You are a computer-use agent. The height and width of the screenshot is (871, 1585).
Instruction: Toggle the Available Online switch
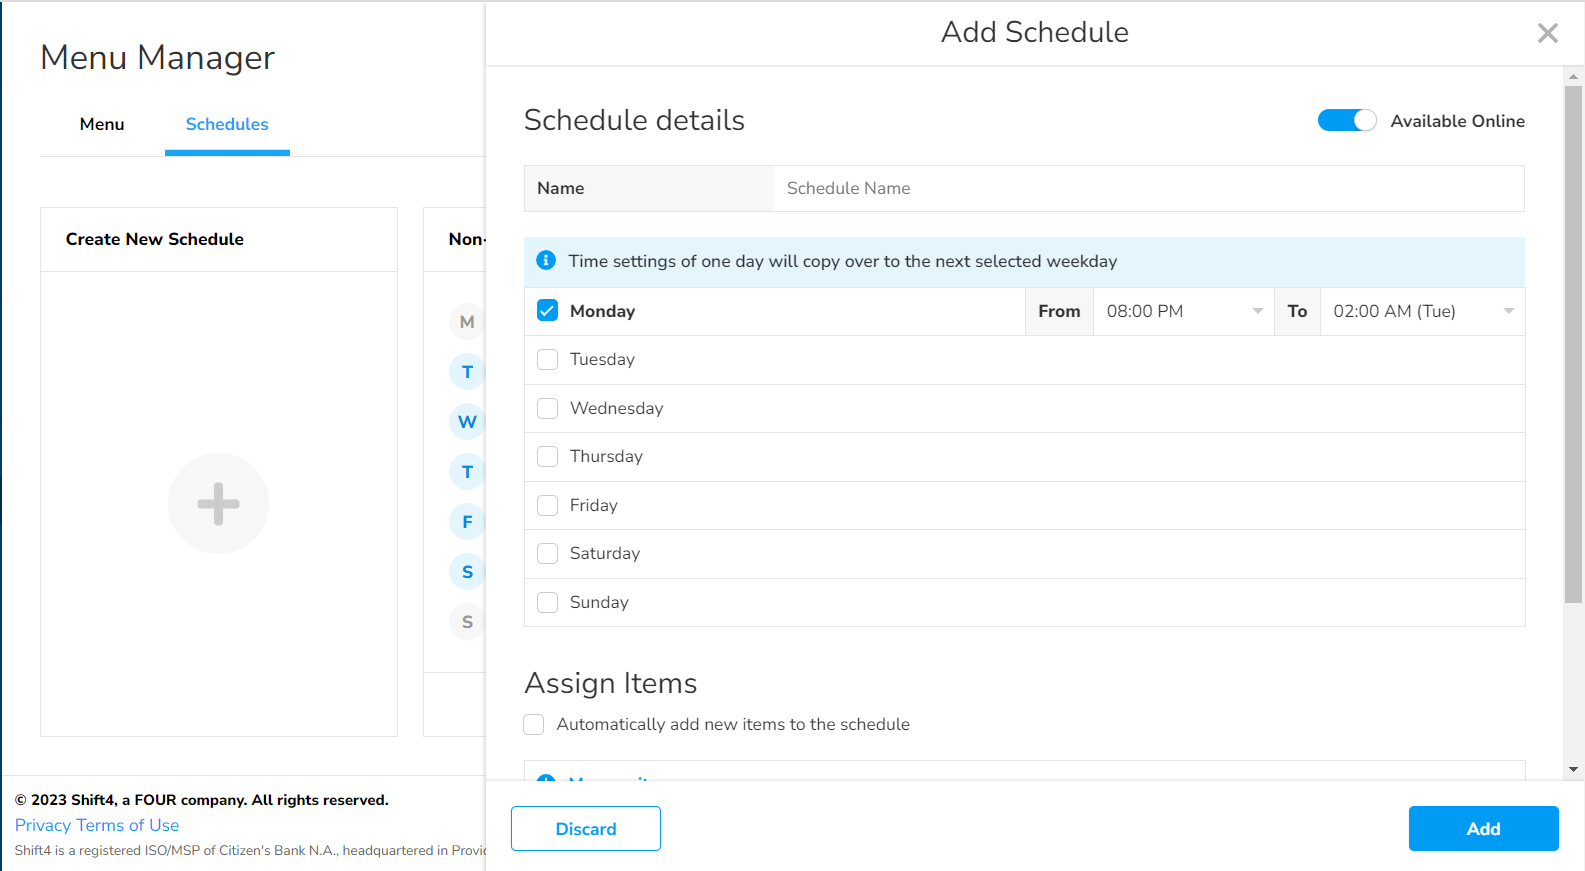1346,121
